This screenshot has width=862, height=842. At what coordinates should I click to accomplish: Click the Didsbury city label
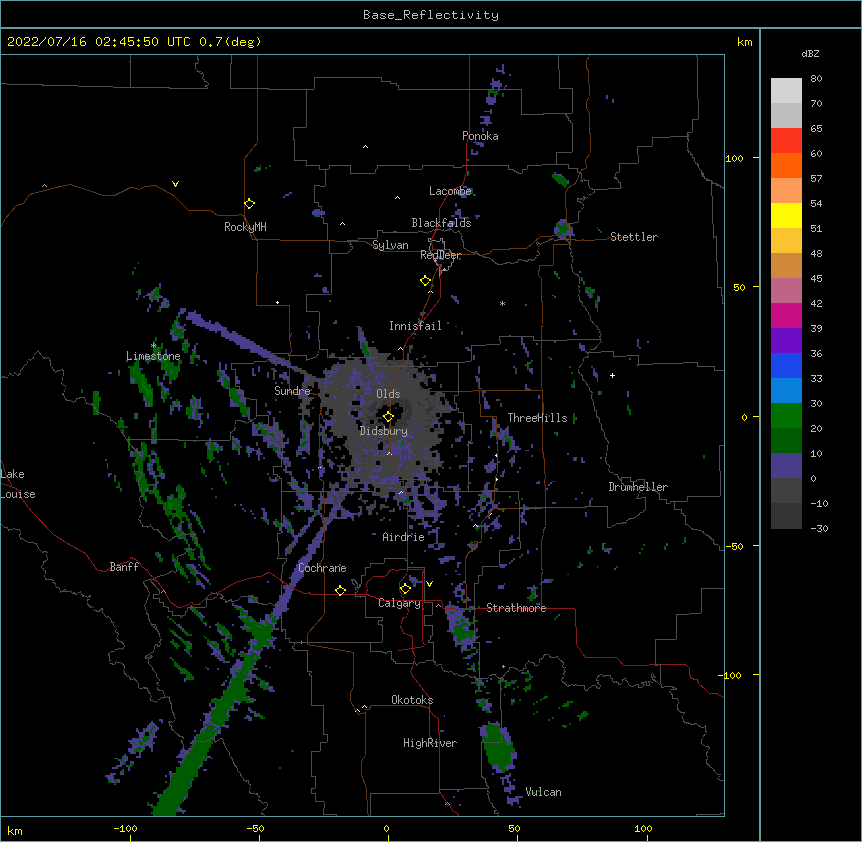click(384, 431)
